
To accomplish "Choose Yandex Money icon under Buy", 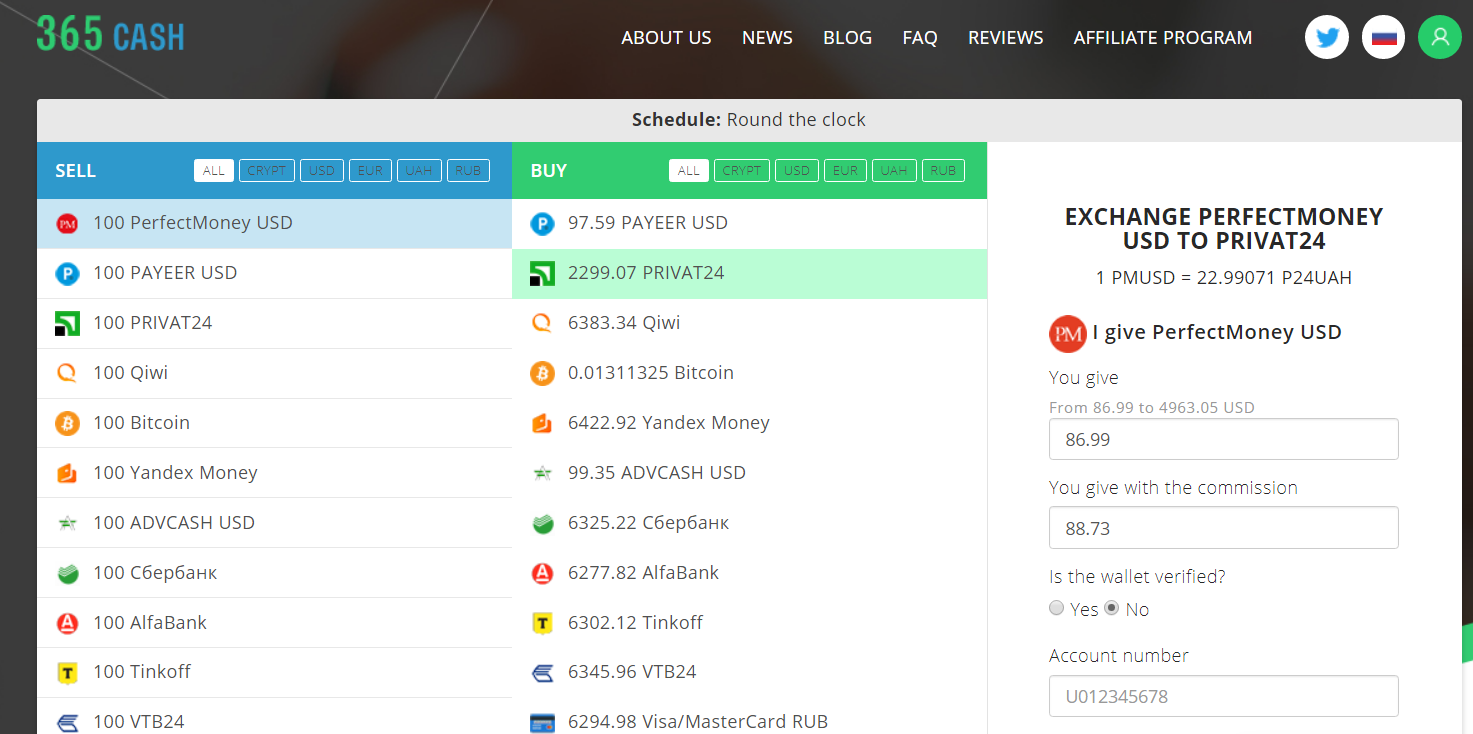I will point(542,423).
